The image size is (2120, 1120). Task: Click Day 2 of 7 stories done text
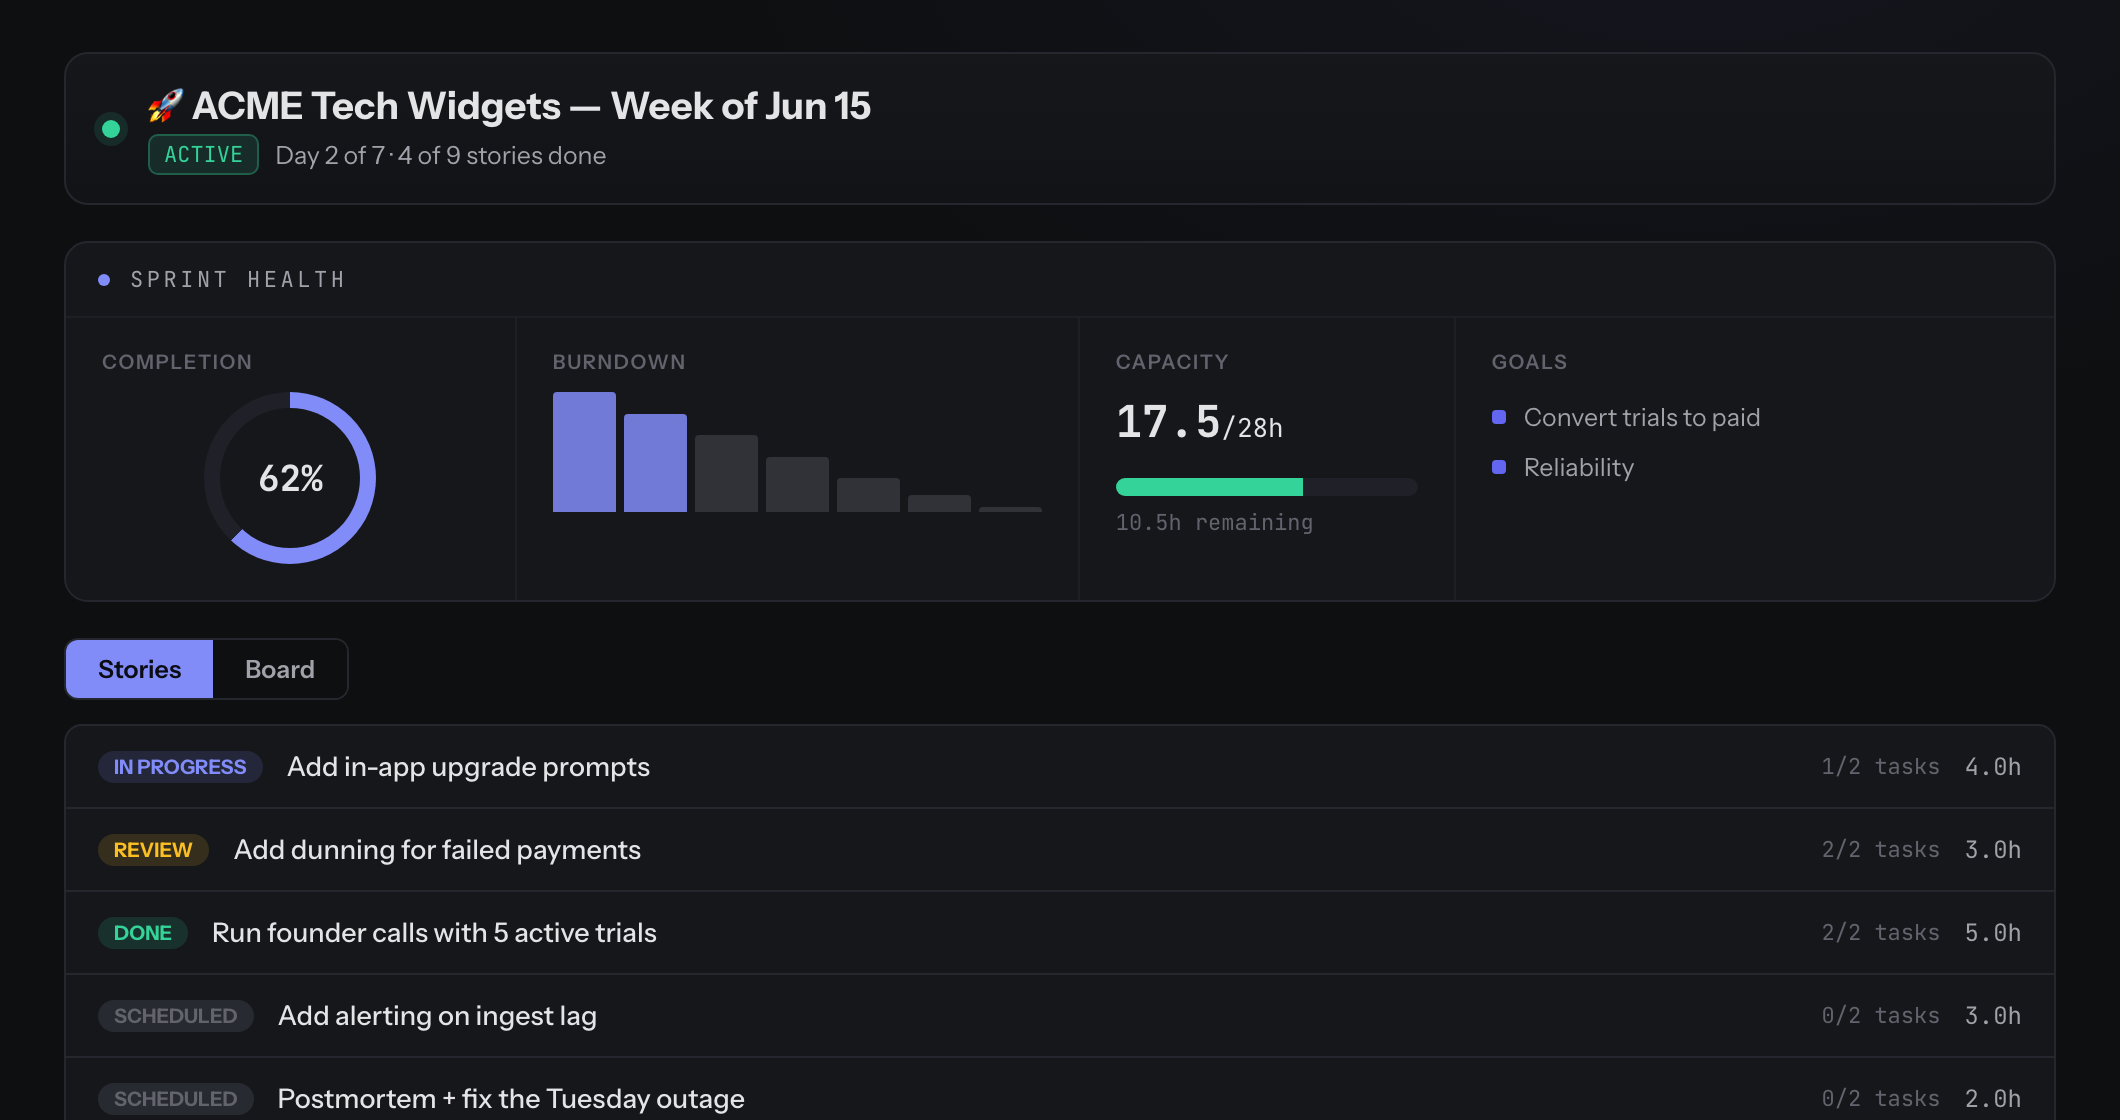click(x=440, y=156)
